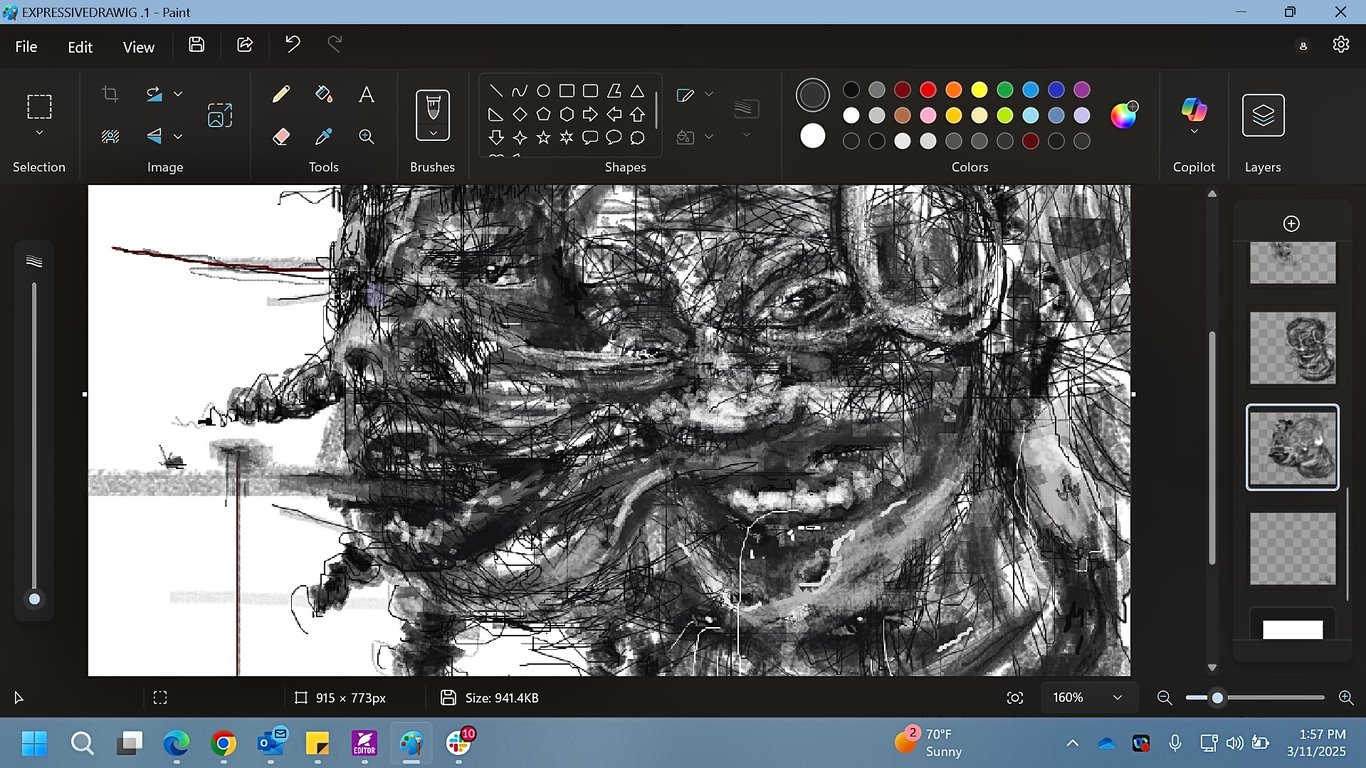This screenshot has height=768, width=1366.
Task: Toggle the Layers panel button
Action: pos(1263,115)
